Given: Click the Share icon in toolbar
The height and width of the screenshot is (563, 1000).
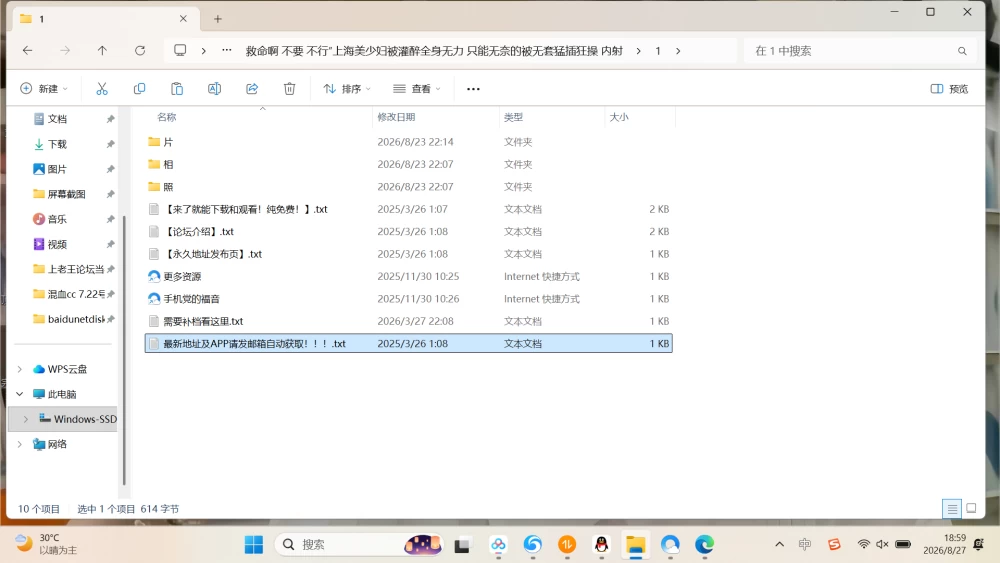Looking at the screenshot, I should [x=252, y=89].
